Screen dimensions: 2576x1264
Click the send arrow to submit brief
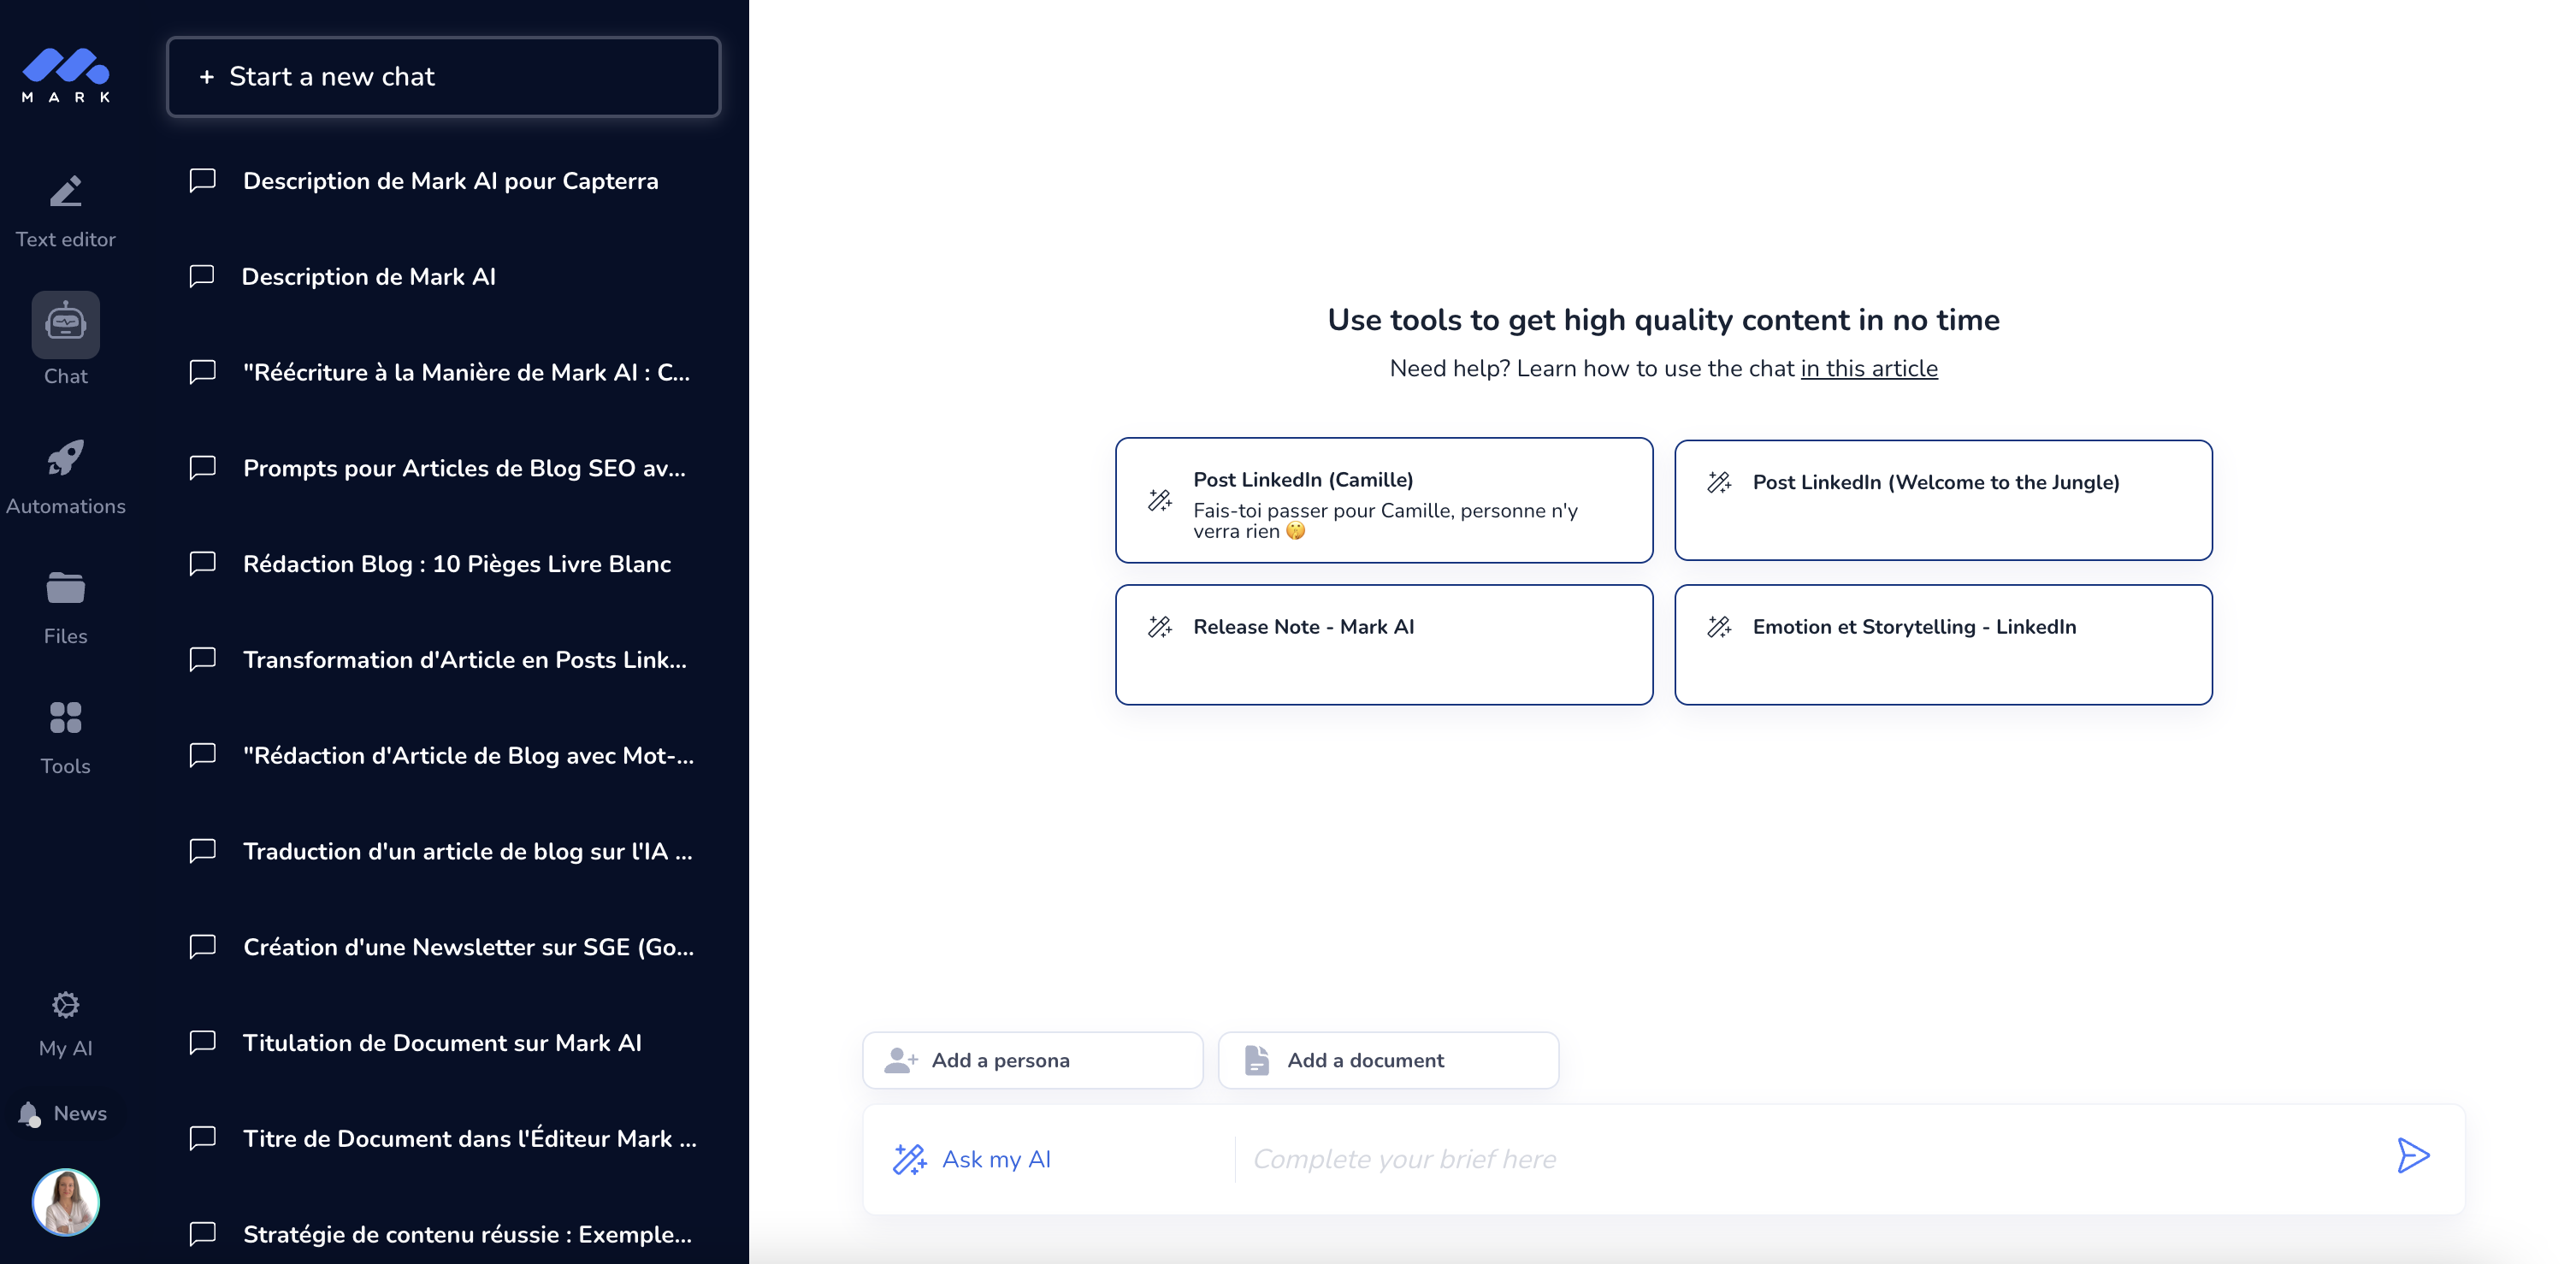pyautogui.click(x=2414, y=1157)
